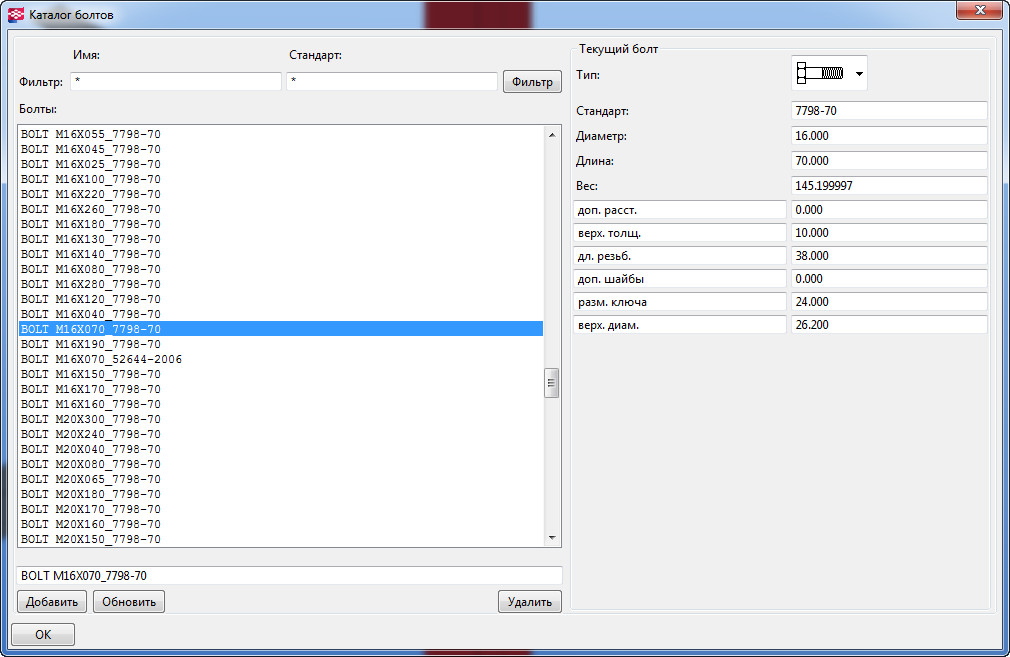Viewport: 1010px width, 657px height.
Task: Select BOLT M16X160_7798-70 in list
Action: (281, 404)
